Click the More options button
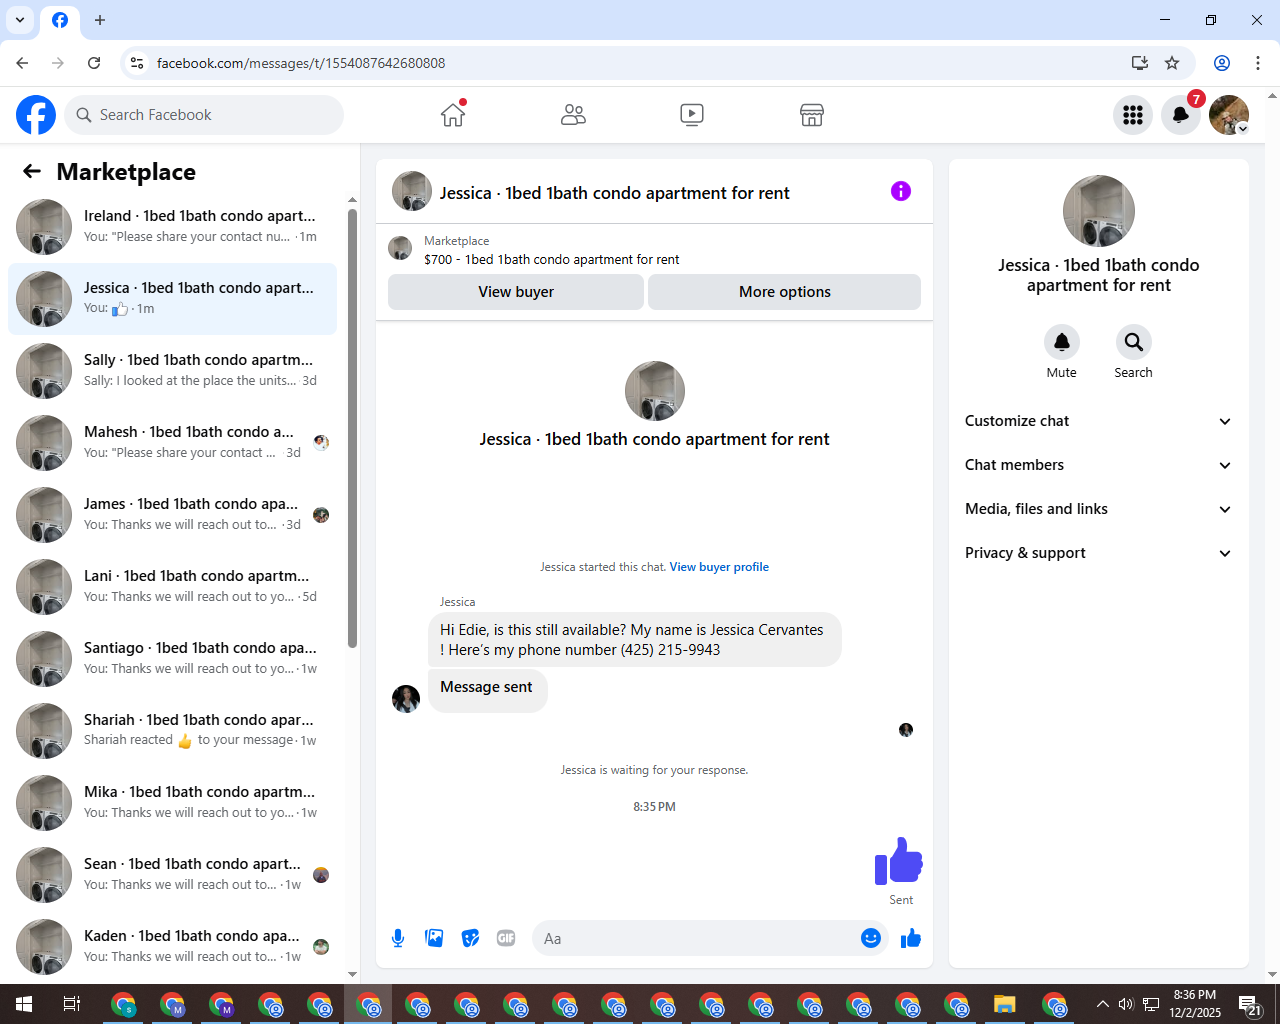The width and height of the screenshot is (1280, 1024). click(x=785, y=292)
